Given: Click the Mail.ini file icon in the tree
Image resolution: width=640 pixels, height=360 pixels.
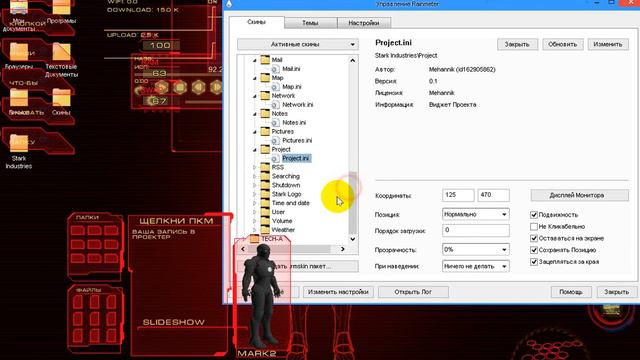Looking at the screenshot, I should click(x=276, y=69).
